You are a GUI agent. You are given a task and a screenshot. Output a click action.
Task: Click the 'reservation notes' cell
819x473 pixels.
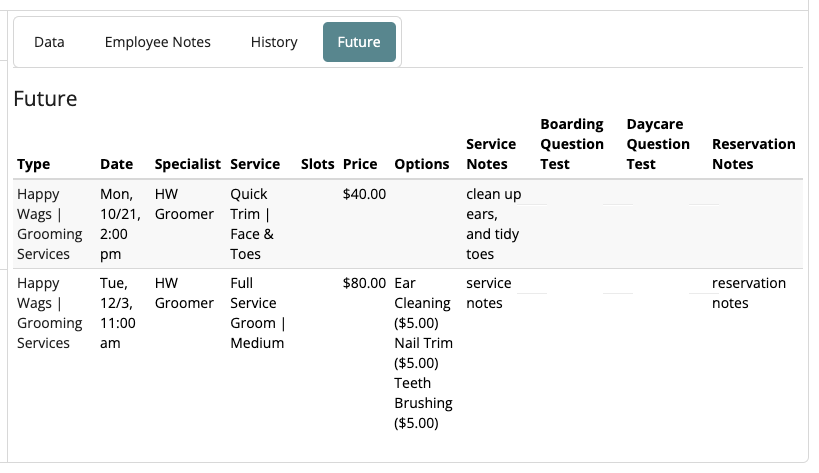click(748, 293)
